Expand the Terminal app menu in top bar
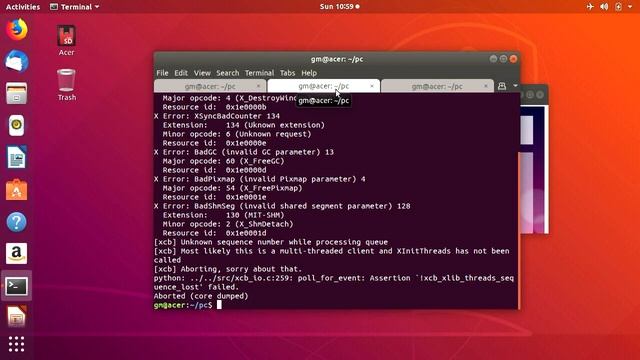The width and height of the screenshot is (640, 360). point(74,7)
